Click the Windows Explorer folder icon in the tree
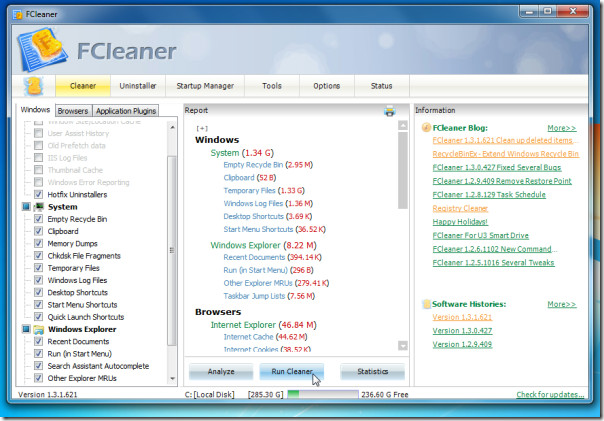This screenshot has width=604, height=421. coord(39,330)
